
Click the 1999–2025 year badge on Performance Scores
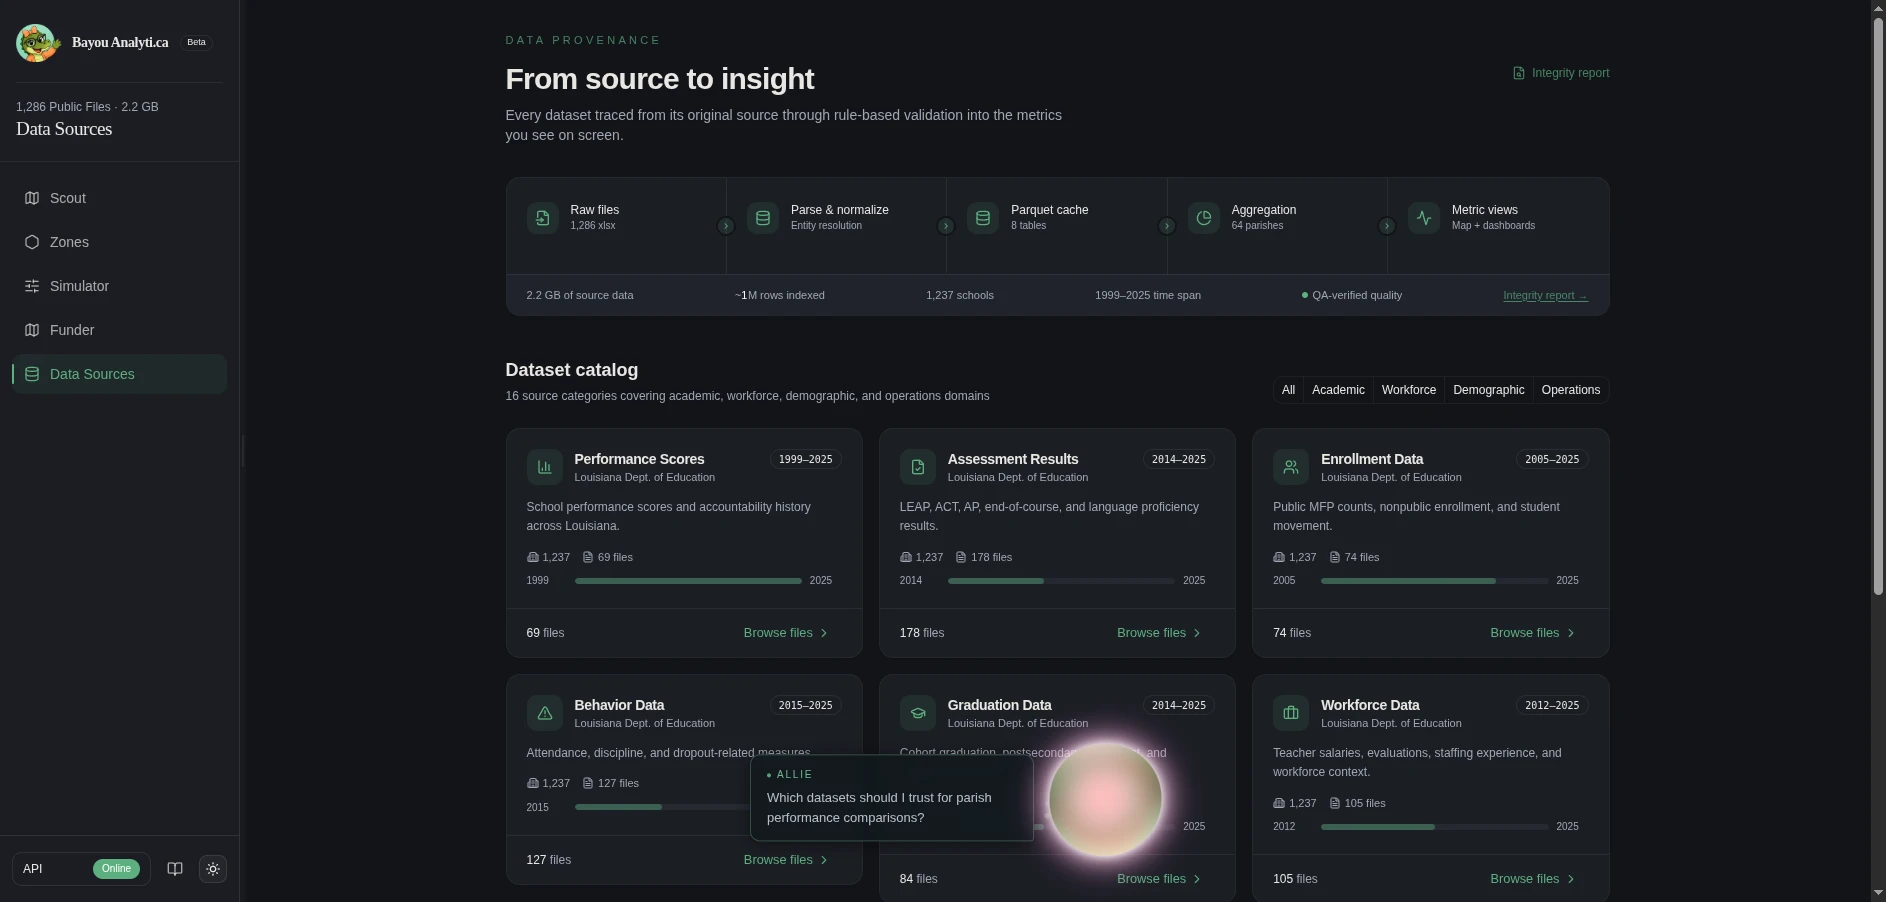(805, 459)
